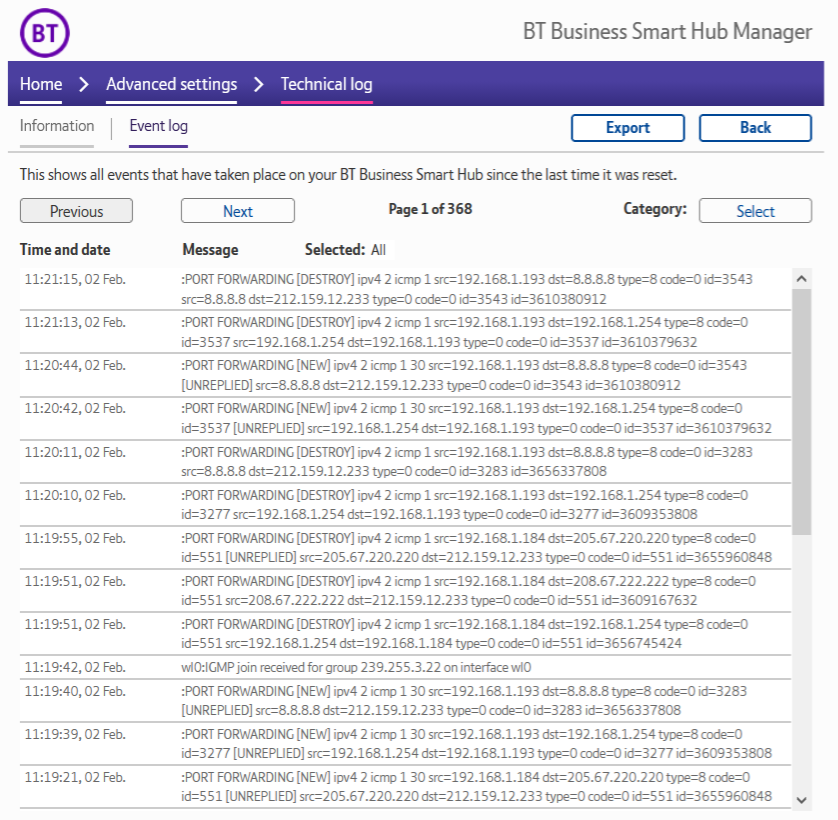Load the Next page of events
Image resolution: width=838 pixels, height=820 pixels.
pos(237,211)
